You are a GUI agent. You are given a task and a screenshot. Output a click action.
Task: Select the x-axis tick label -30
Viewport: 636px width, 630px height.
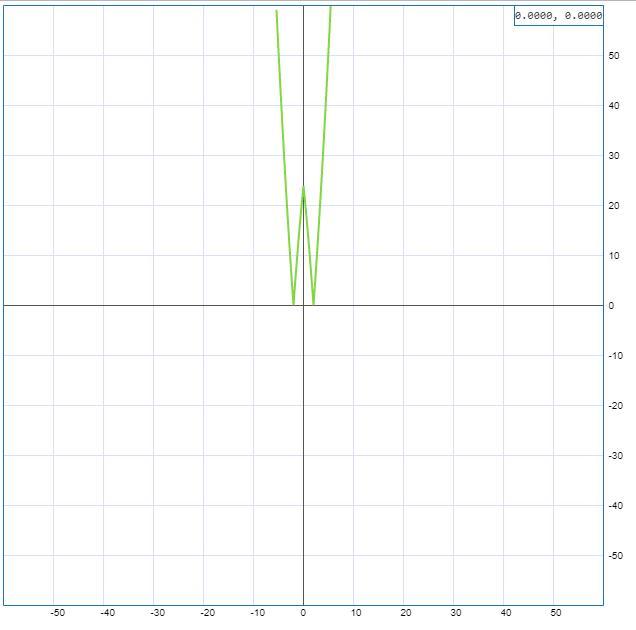157,613
